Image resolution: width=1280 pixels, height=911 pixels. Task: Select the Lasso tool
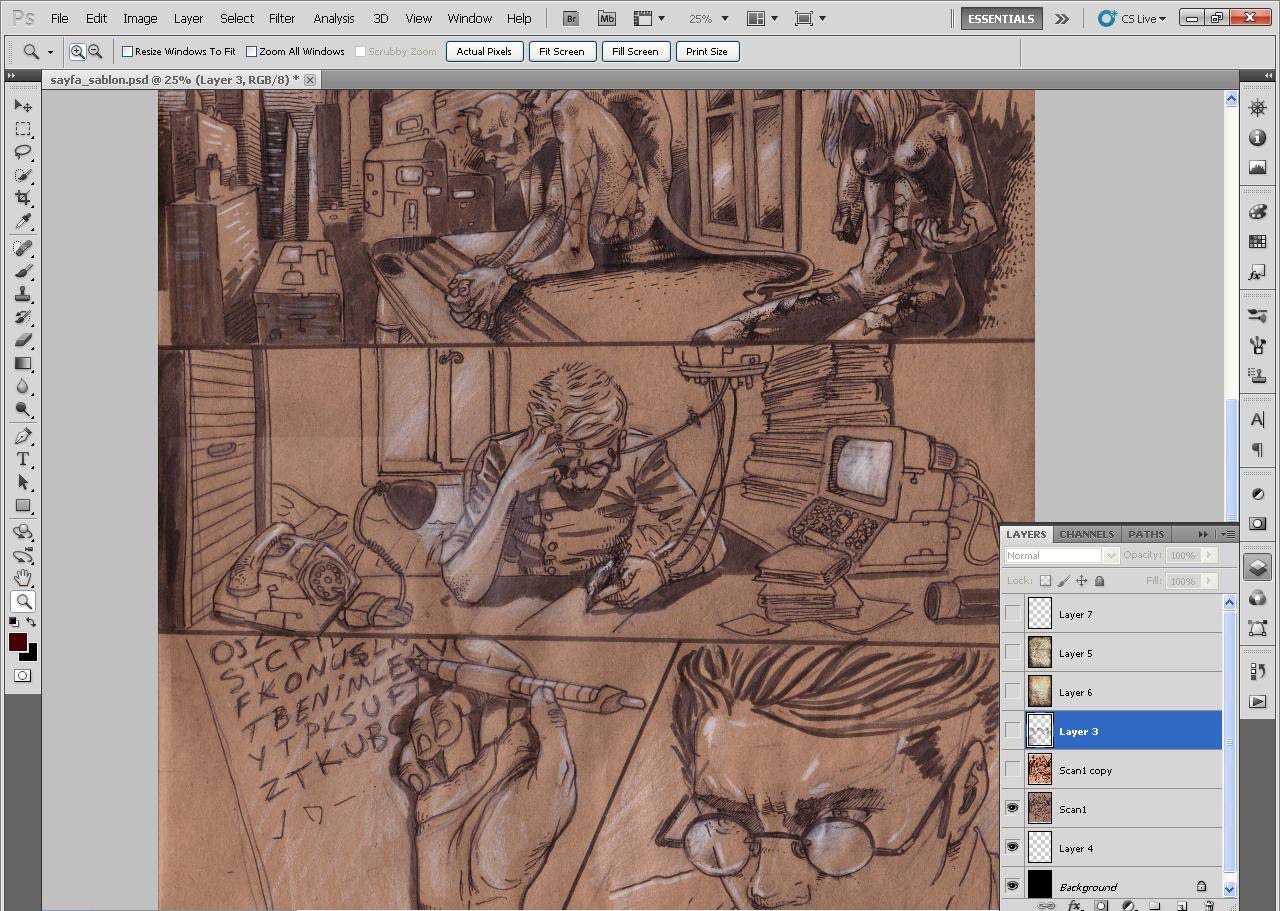23,152
